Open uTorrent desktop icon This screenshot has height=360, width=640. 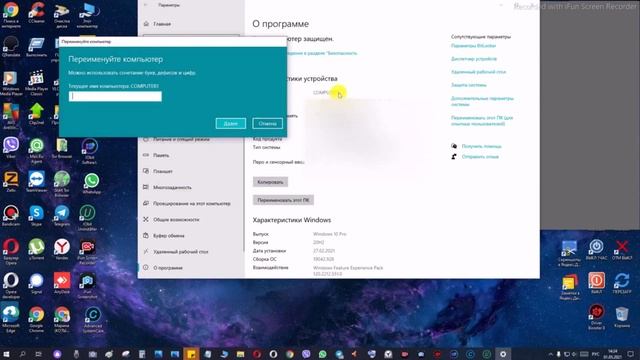pos(36,249)
